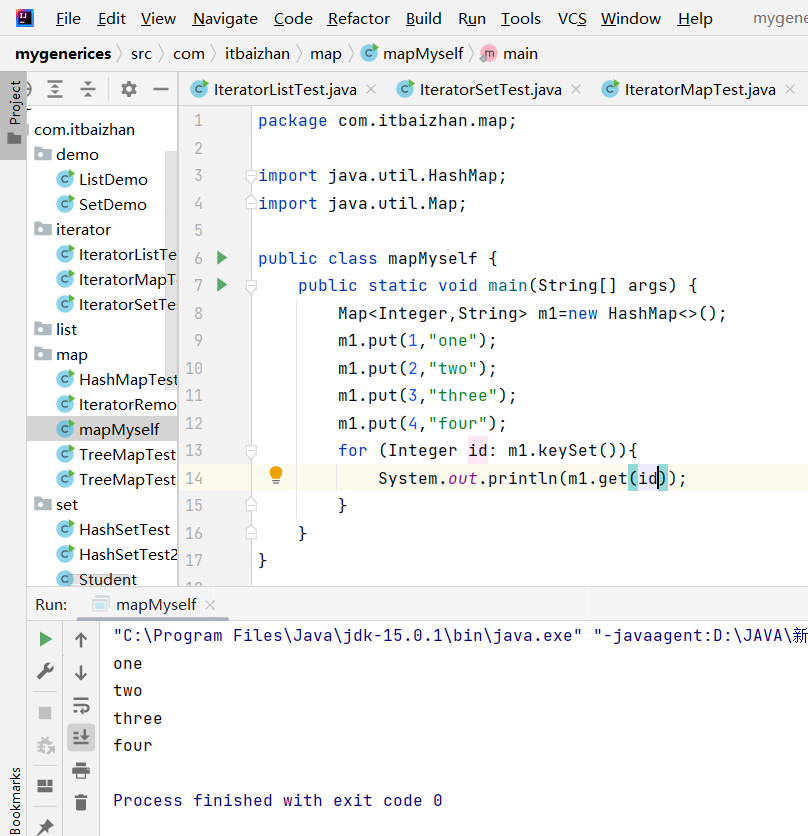
Task: Open the Tools menu
Action: [x=521, y=19]
